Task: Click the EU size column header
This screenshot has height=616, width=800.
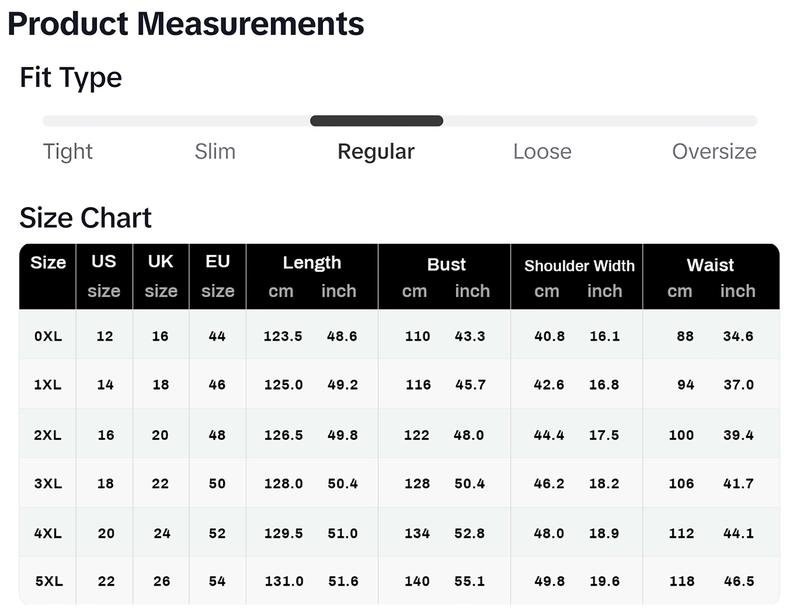Action: coord(218,277)
